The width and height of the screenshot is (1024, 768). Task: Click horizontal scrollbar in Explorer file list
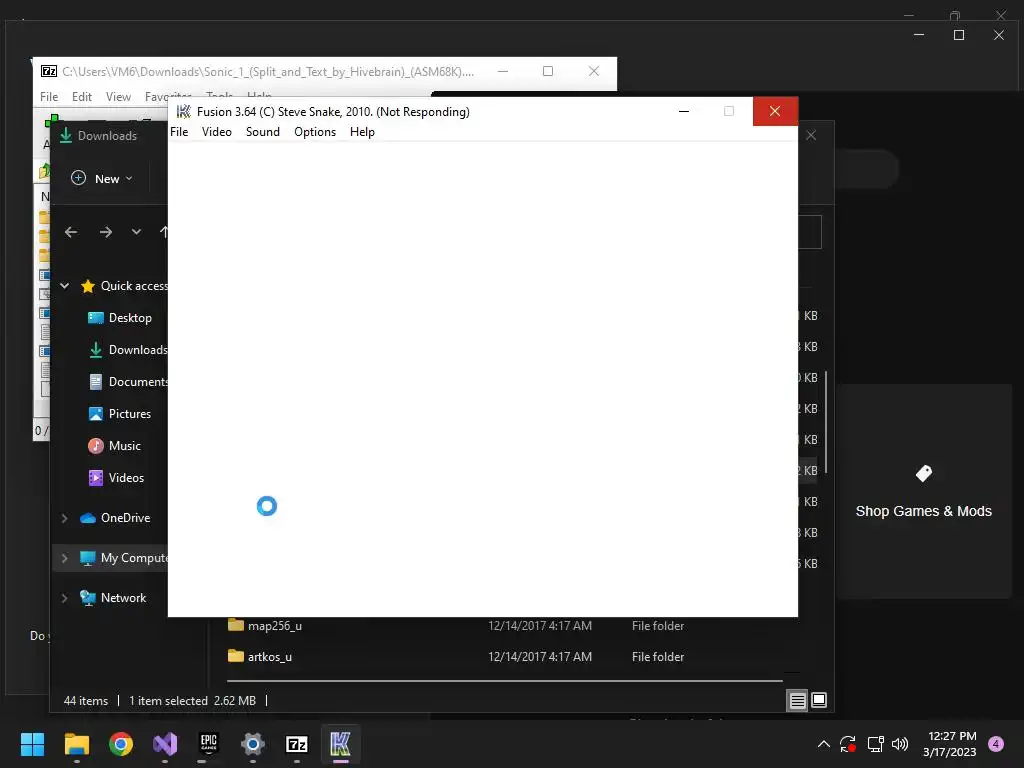pos(505,680)
